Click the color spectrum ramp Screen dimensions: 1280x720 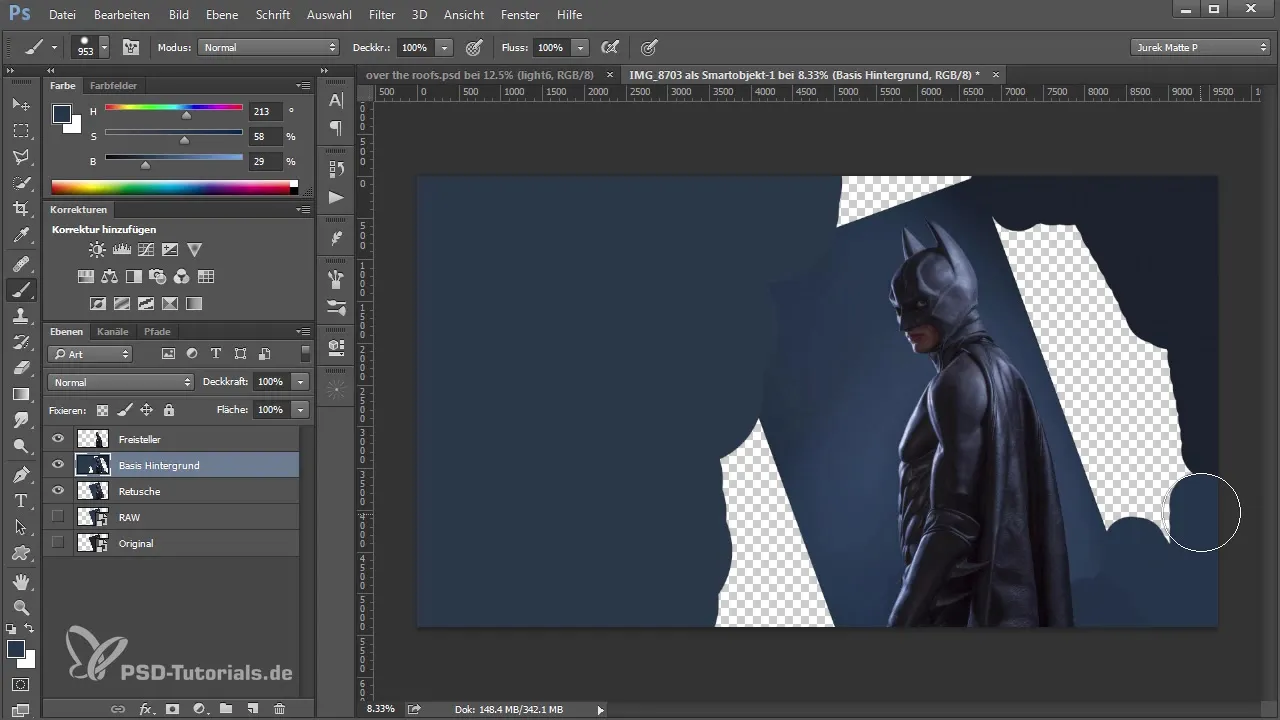tap(174, 187)
